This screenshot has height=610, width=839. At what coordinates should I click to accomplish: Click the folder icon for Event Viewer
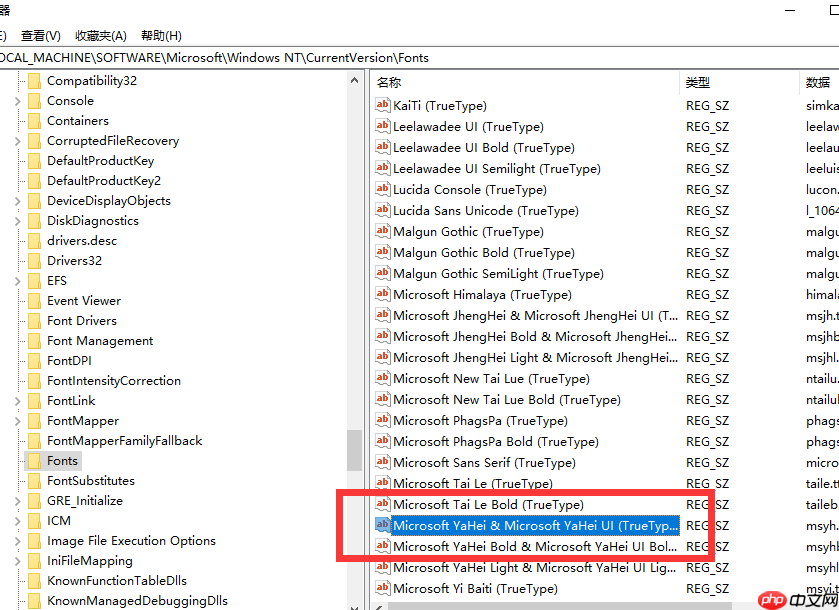[x=34, y=301]
